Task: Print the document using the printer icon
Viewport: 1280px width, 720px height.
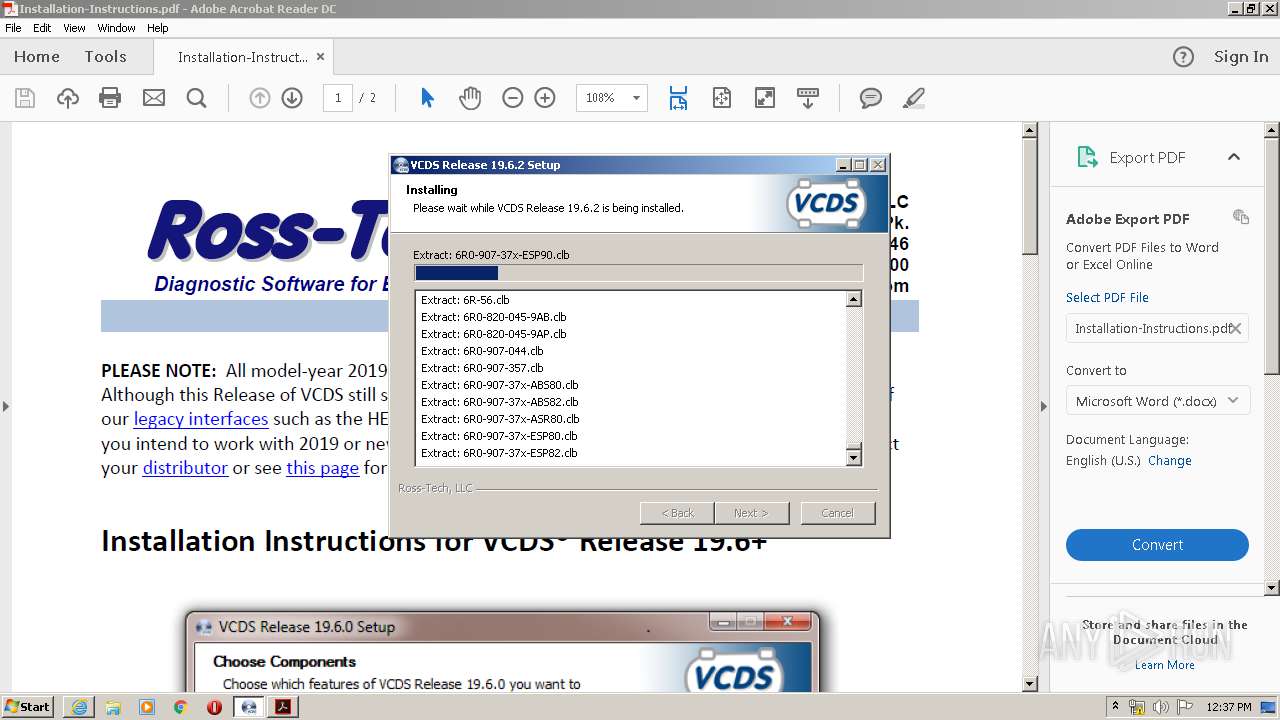Action: point(110,98)
